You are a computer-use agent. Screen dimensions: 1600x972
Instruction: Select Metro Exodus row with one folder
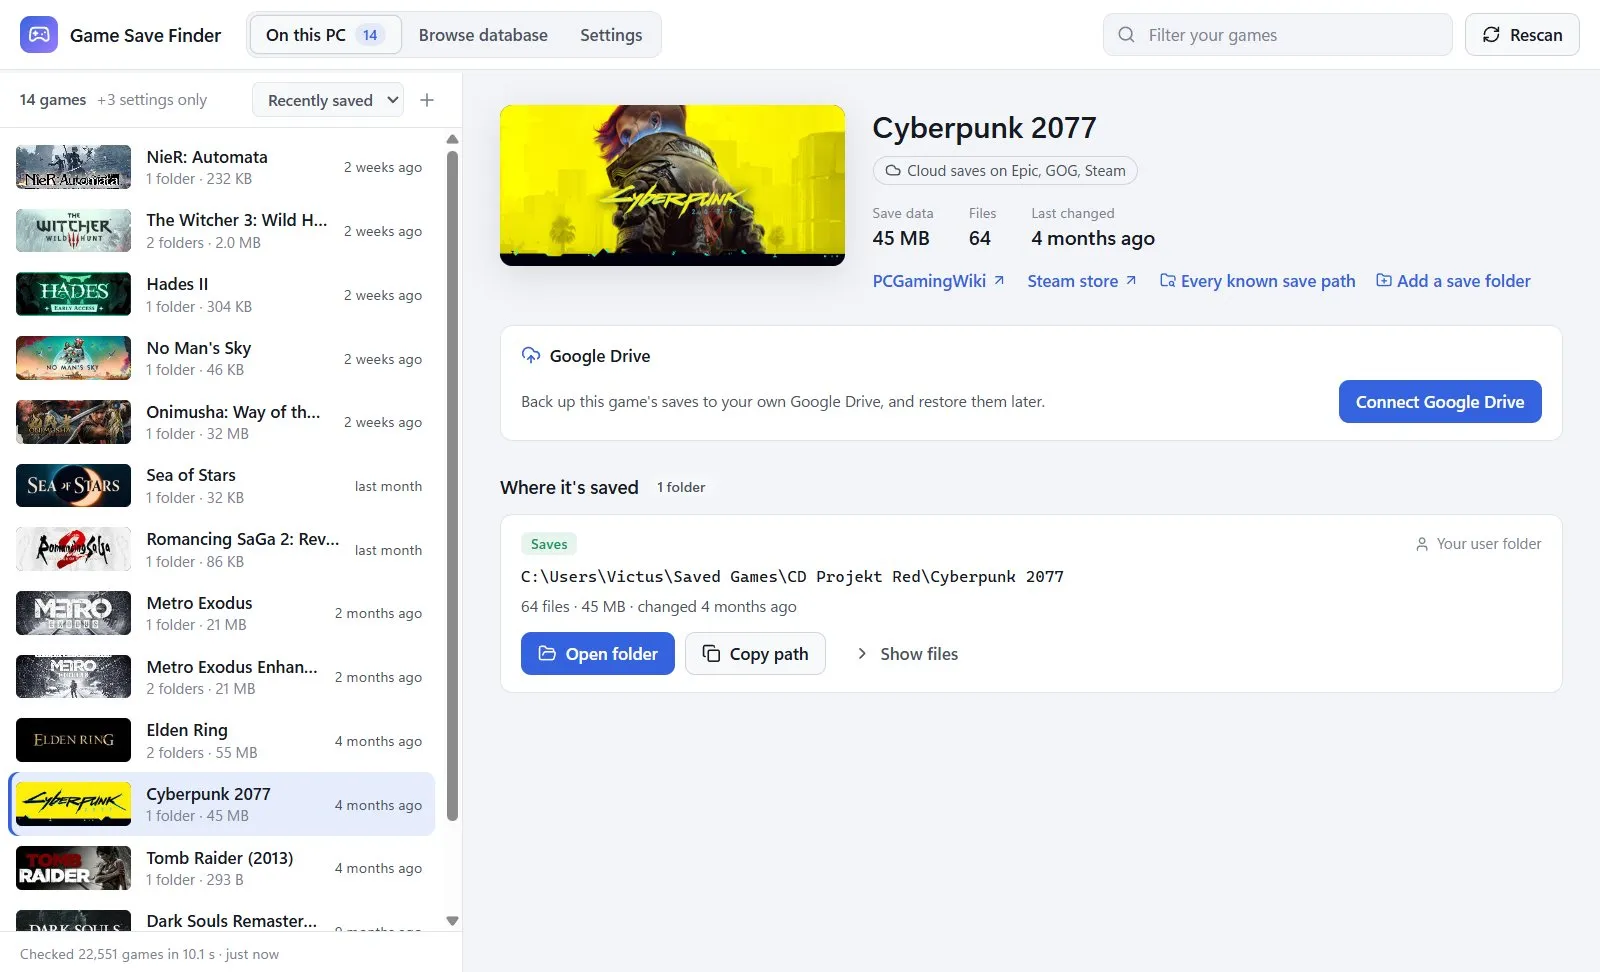pyautogui.click(x=222, y=613)
